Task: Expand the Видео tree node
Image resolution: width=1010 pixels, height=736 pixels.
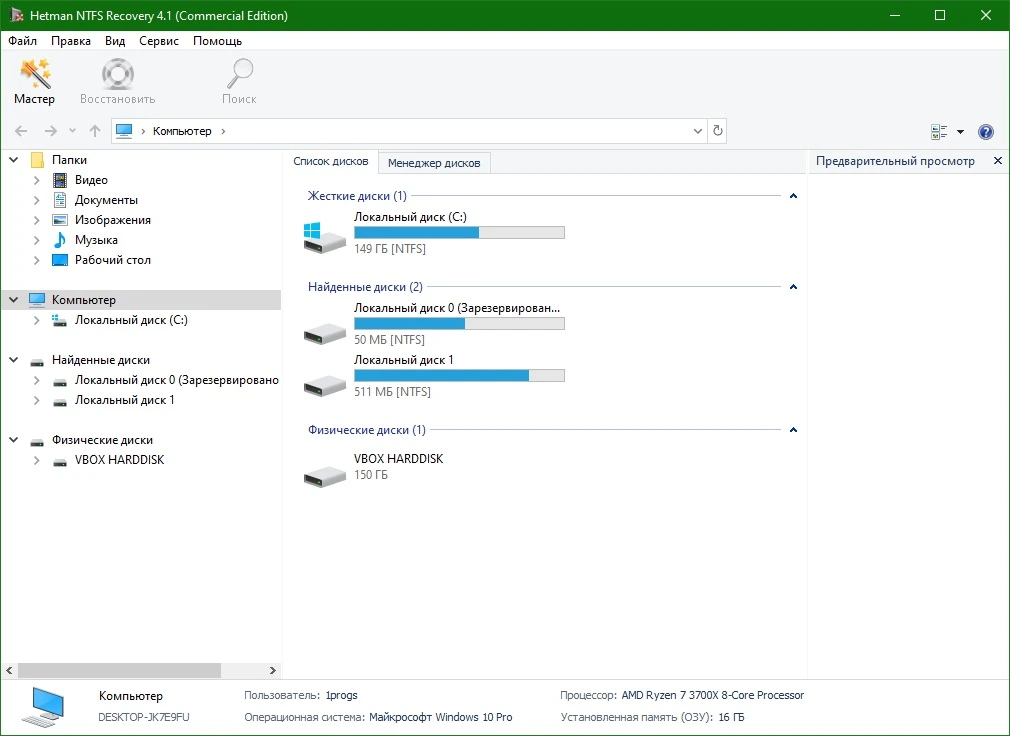Action: tap(37, 180)
